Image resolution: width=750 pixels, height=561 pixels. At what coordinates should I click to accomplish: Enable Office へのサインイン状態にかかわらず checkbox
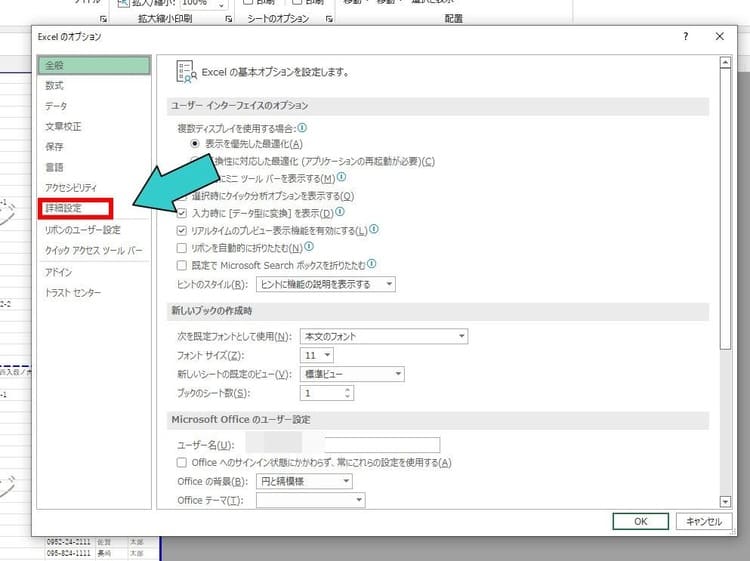point(182,462)
